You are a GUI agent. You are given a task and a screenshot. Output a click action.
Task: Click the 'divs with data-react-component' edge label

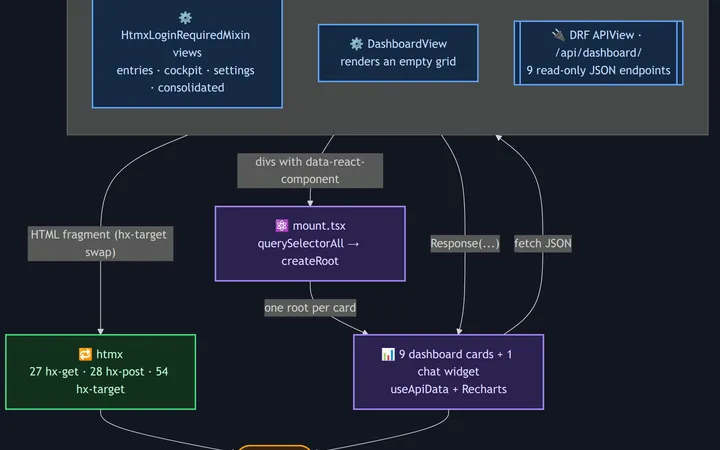pyautogui.click(x=310, y=170)
